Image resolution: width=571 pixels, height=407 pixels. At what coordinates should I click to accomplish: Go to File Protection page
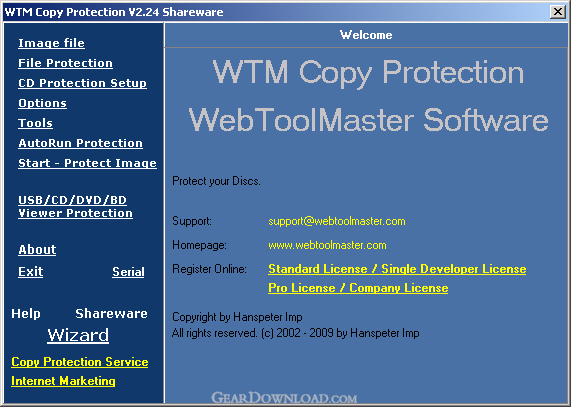66,63
